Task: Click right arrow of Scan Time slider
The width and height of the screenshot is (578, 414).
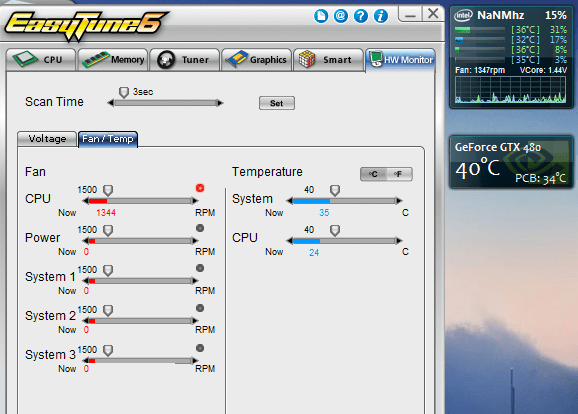Action: click(x=220, y=103)
